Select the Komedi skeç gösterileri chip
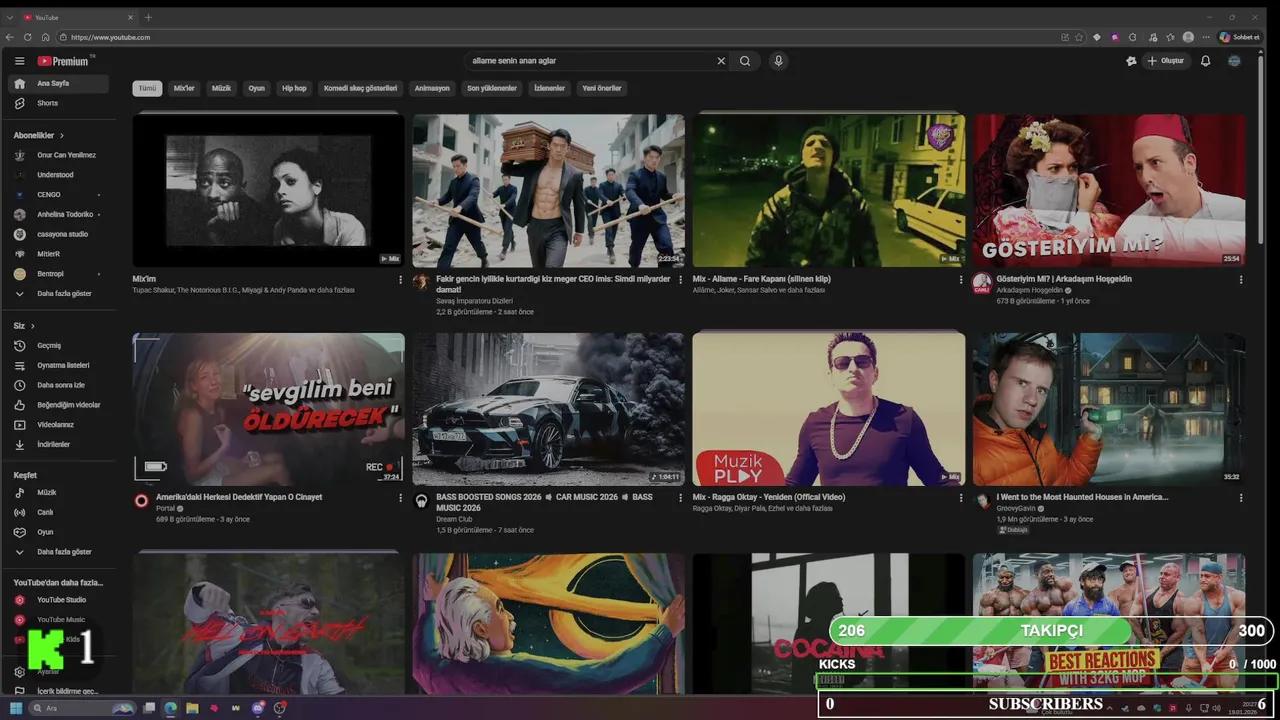This screenshot has width=1280, height=720. pos(361,88)
